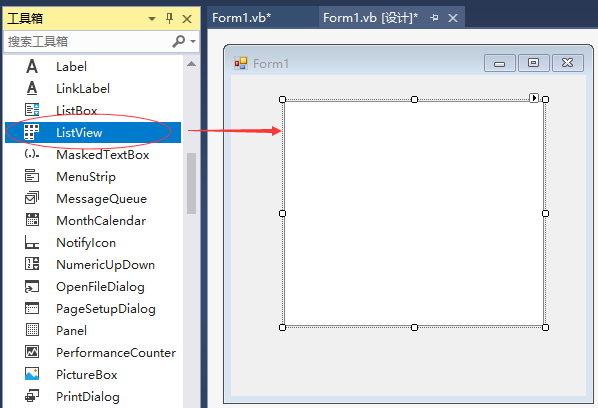Select the PictureBox control icon

32,374
